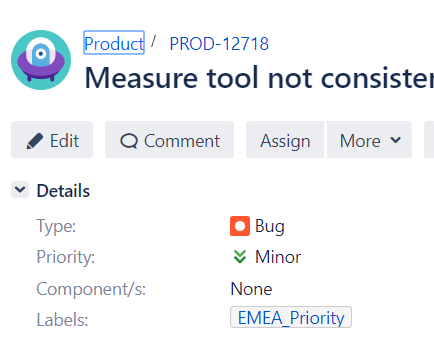Click the orange Bug type icon
The image size is (434, 363).
click(240, 226)
